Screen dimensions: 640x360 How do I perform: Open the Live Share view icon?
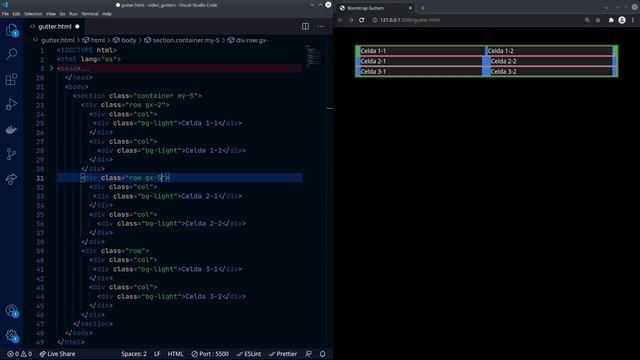[x=11, y=179]
